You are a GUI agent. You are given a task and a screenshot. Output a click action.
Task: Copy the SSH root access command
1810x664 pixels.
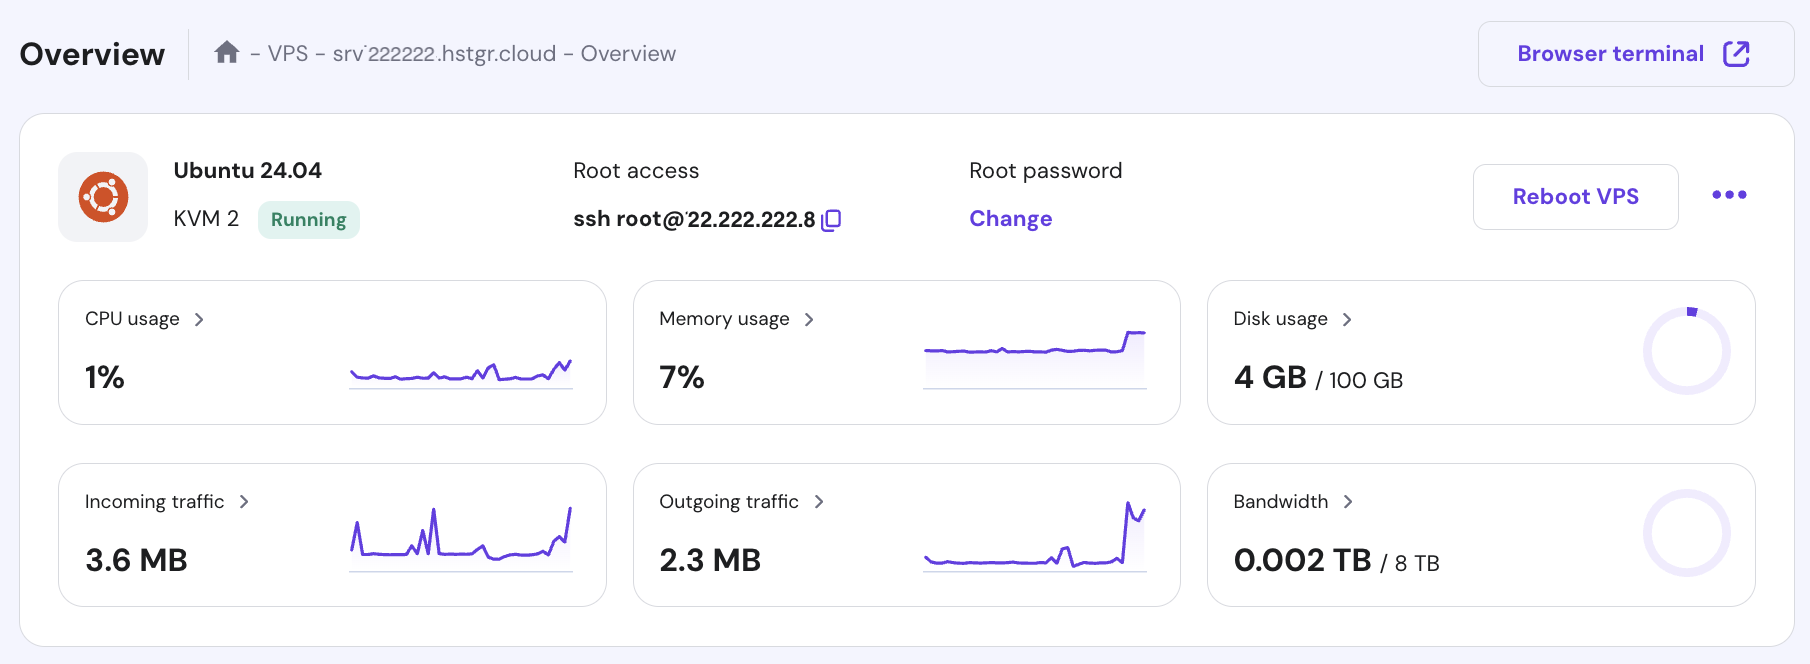point(831,220)
